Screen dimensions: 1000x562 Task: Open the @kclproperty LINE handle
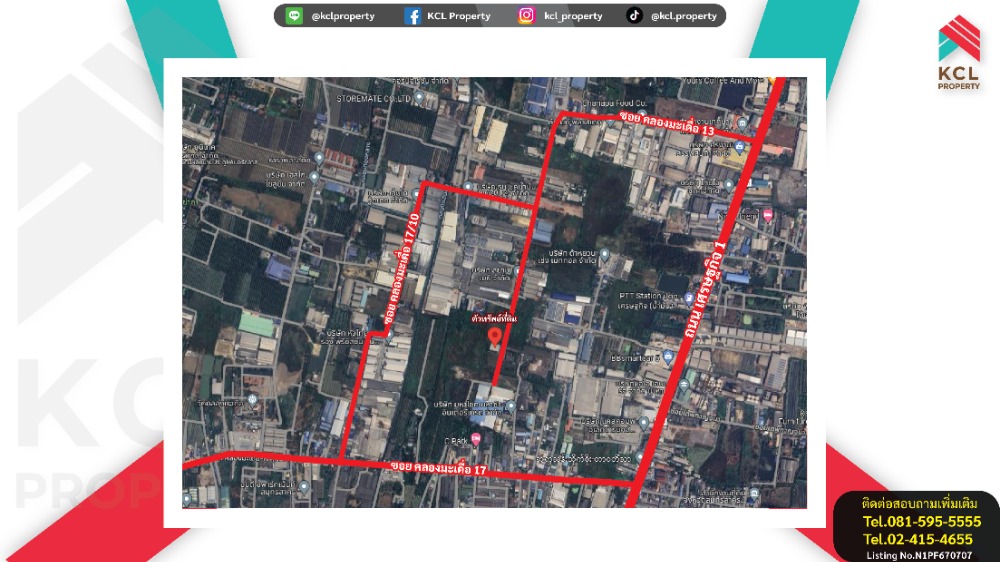343,16
